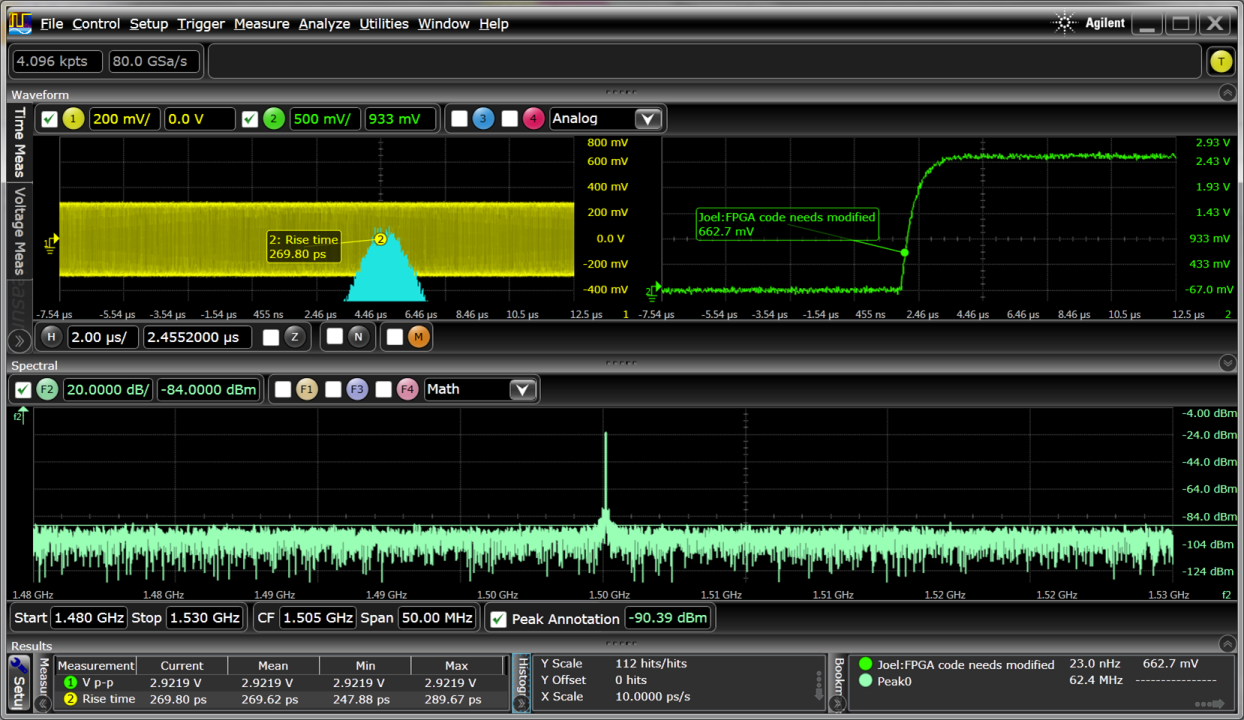Click the Span 50.00 MHz field
Image resolution: width=1244 pixels, height=720 pixels.
[x=437, y=618]
